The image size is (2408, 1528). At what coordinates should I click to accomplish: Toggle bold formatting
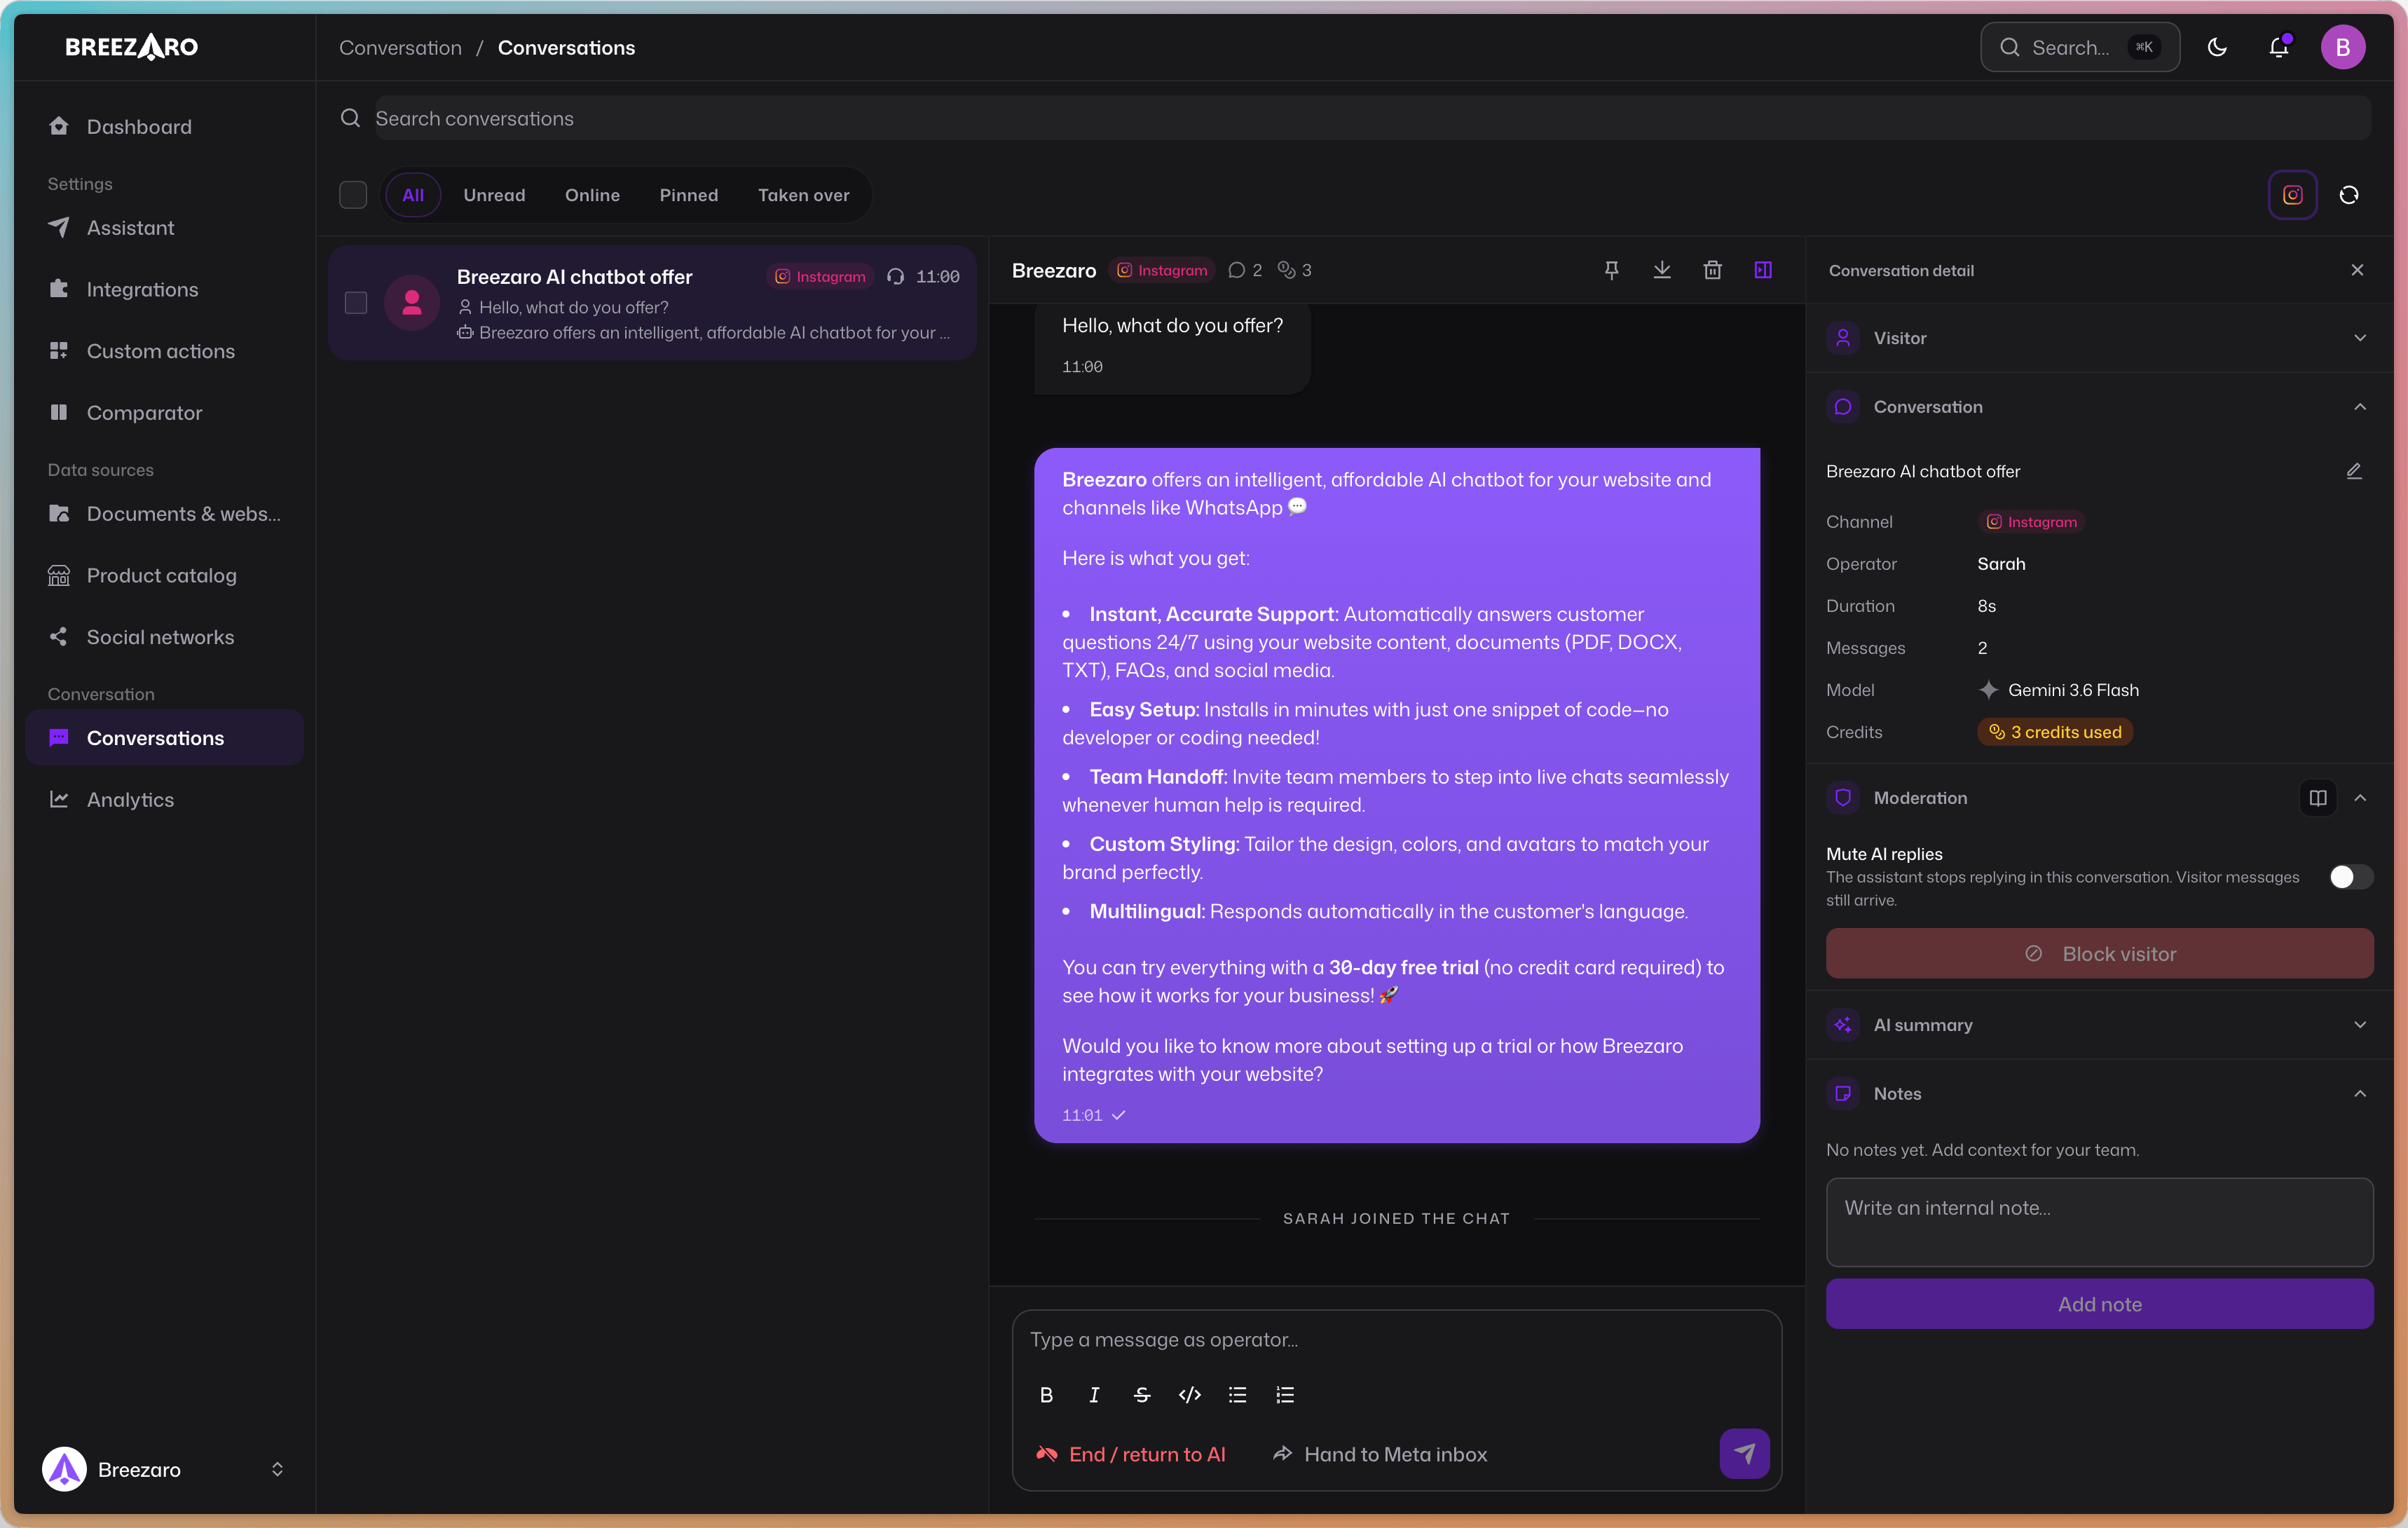(1046, 1395)
